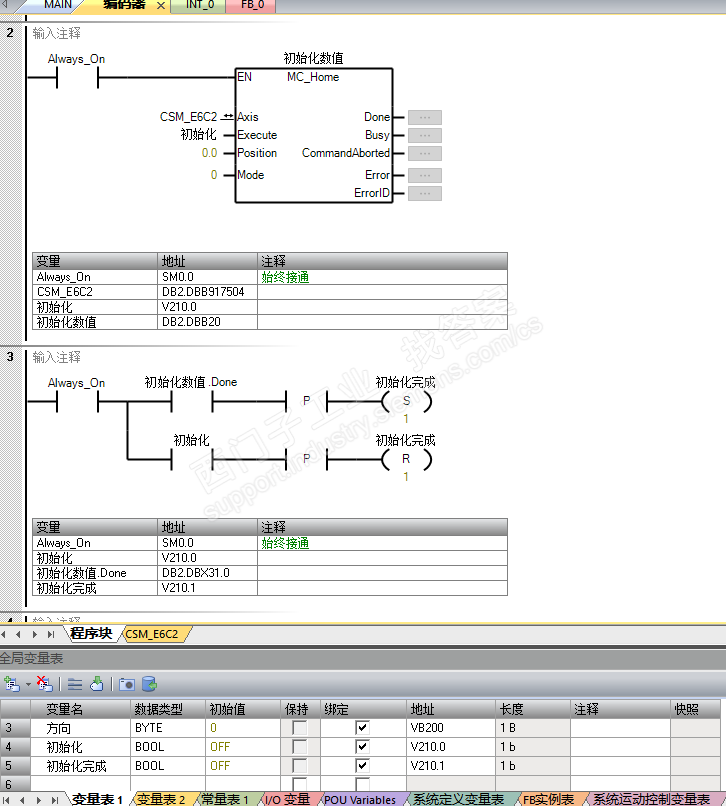Click the camera snapshot icon
Screen dimensions: 726x806
click(x=126, y=684)
